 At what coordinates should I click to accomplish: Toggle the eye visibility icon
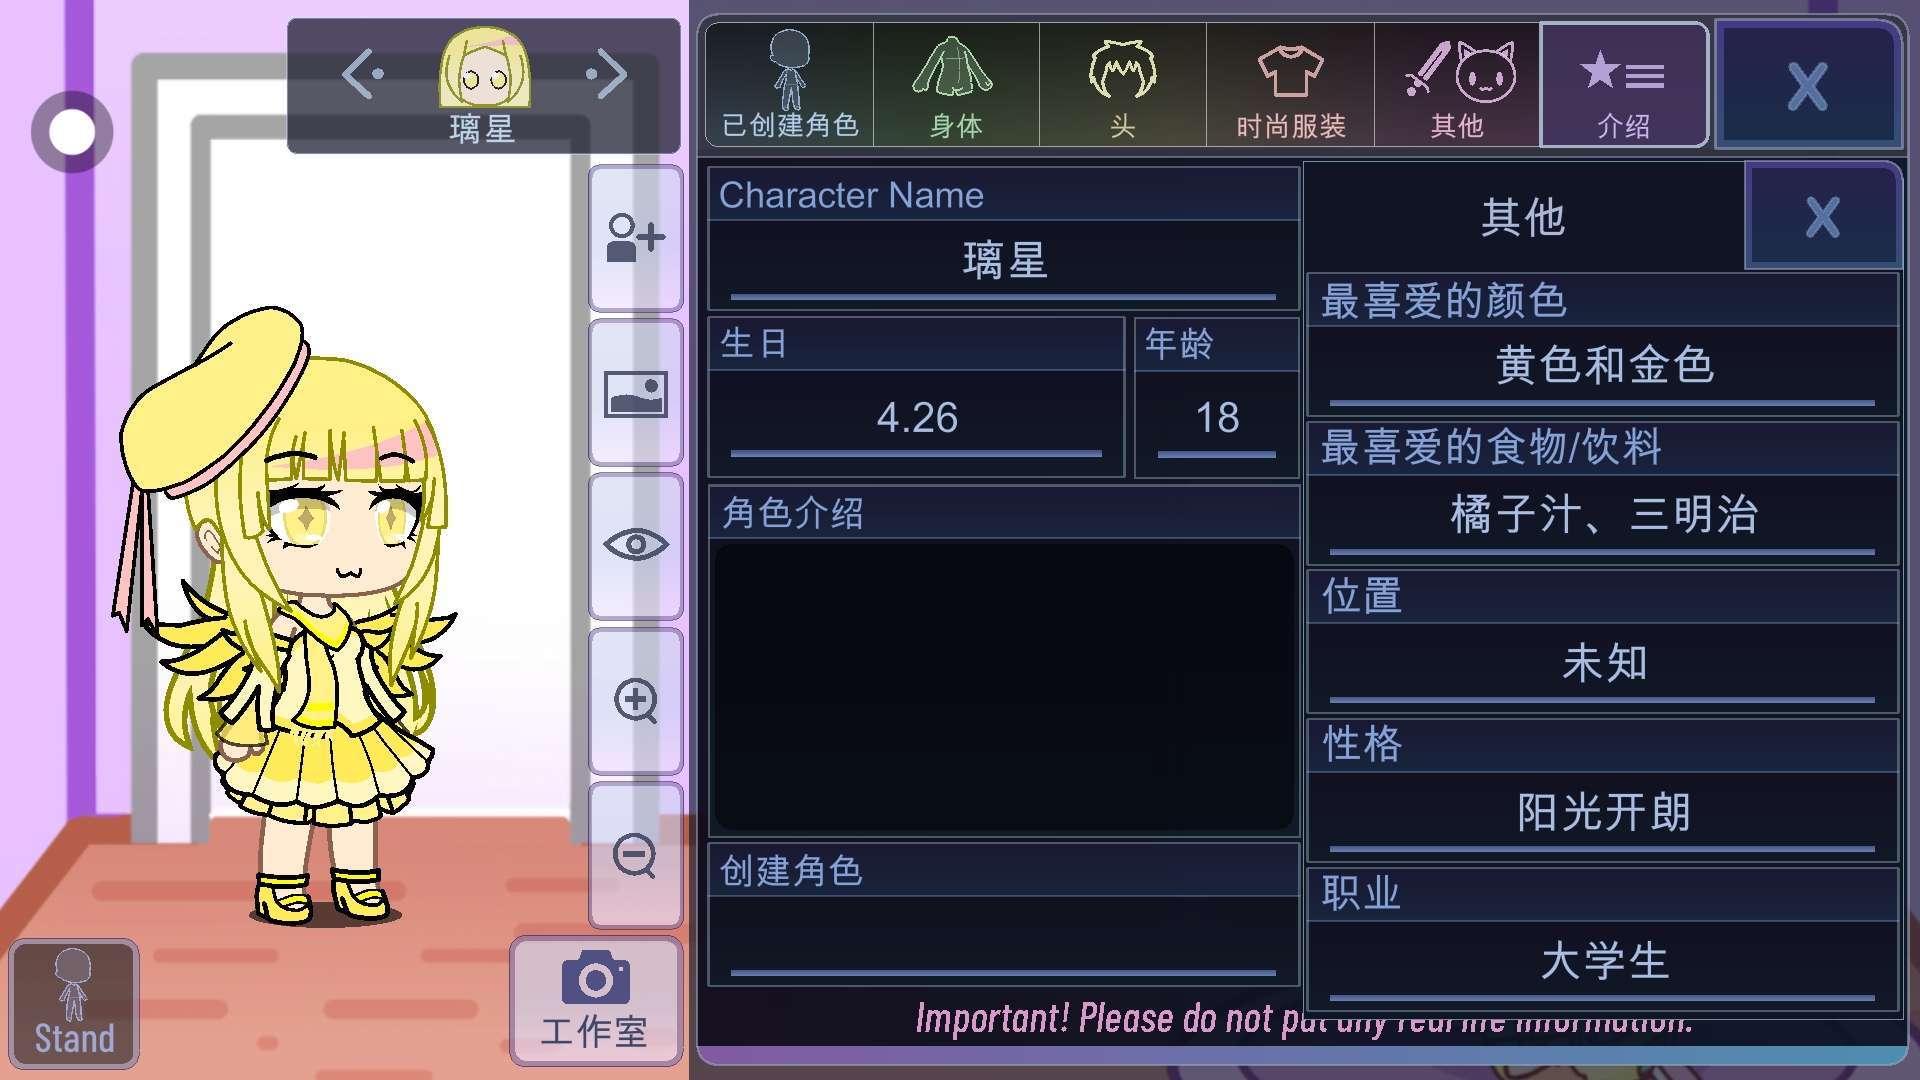click(636, 545)
